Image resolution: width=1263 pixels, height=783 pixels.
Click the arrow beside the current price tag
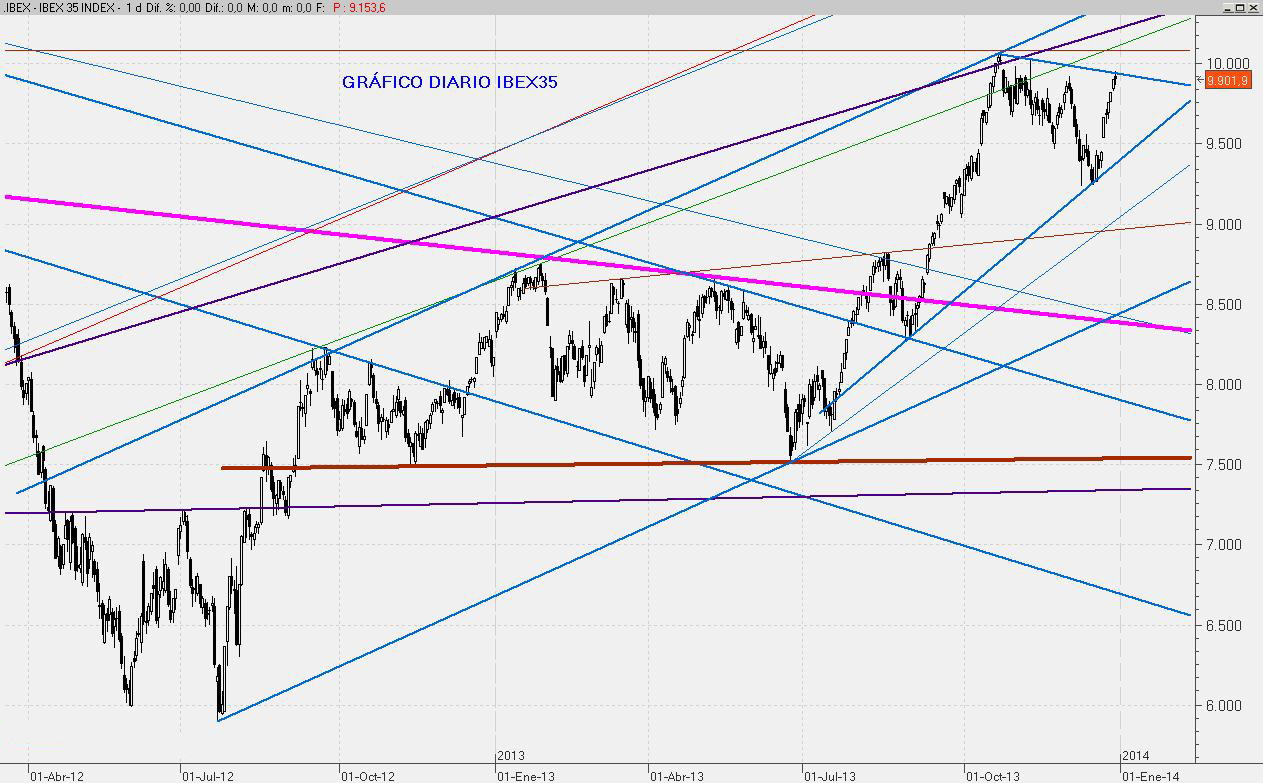[1200, 79]
